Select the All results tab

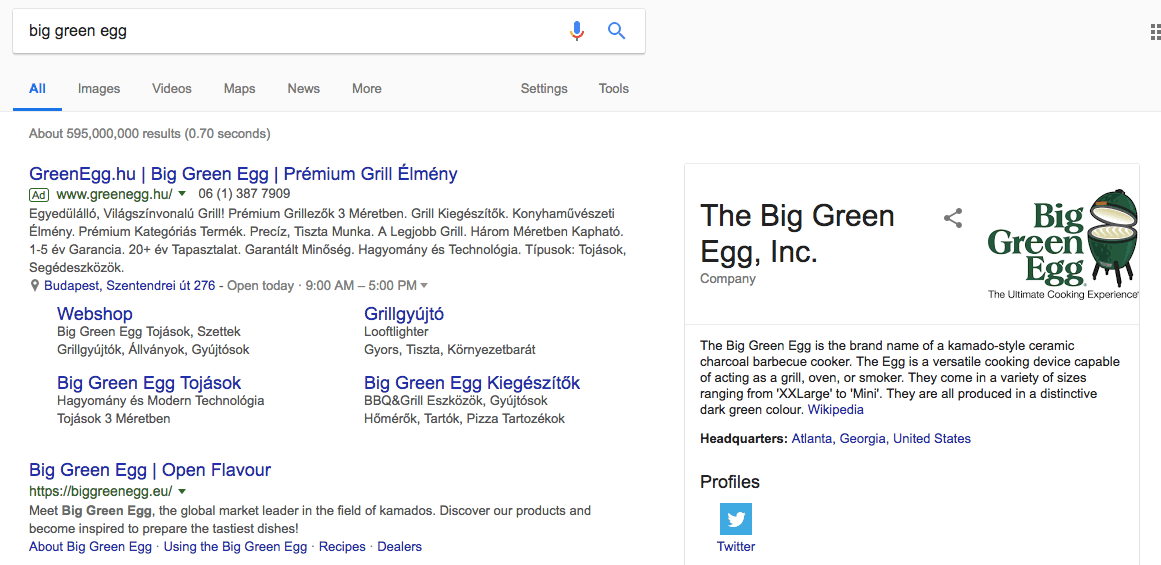pyautogui.click(x=37, y=89)
